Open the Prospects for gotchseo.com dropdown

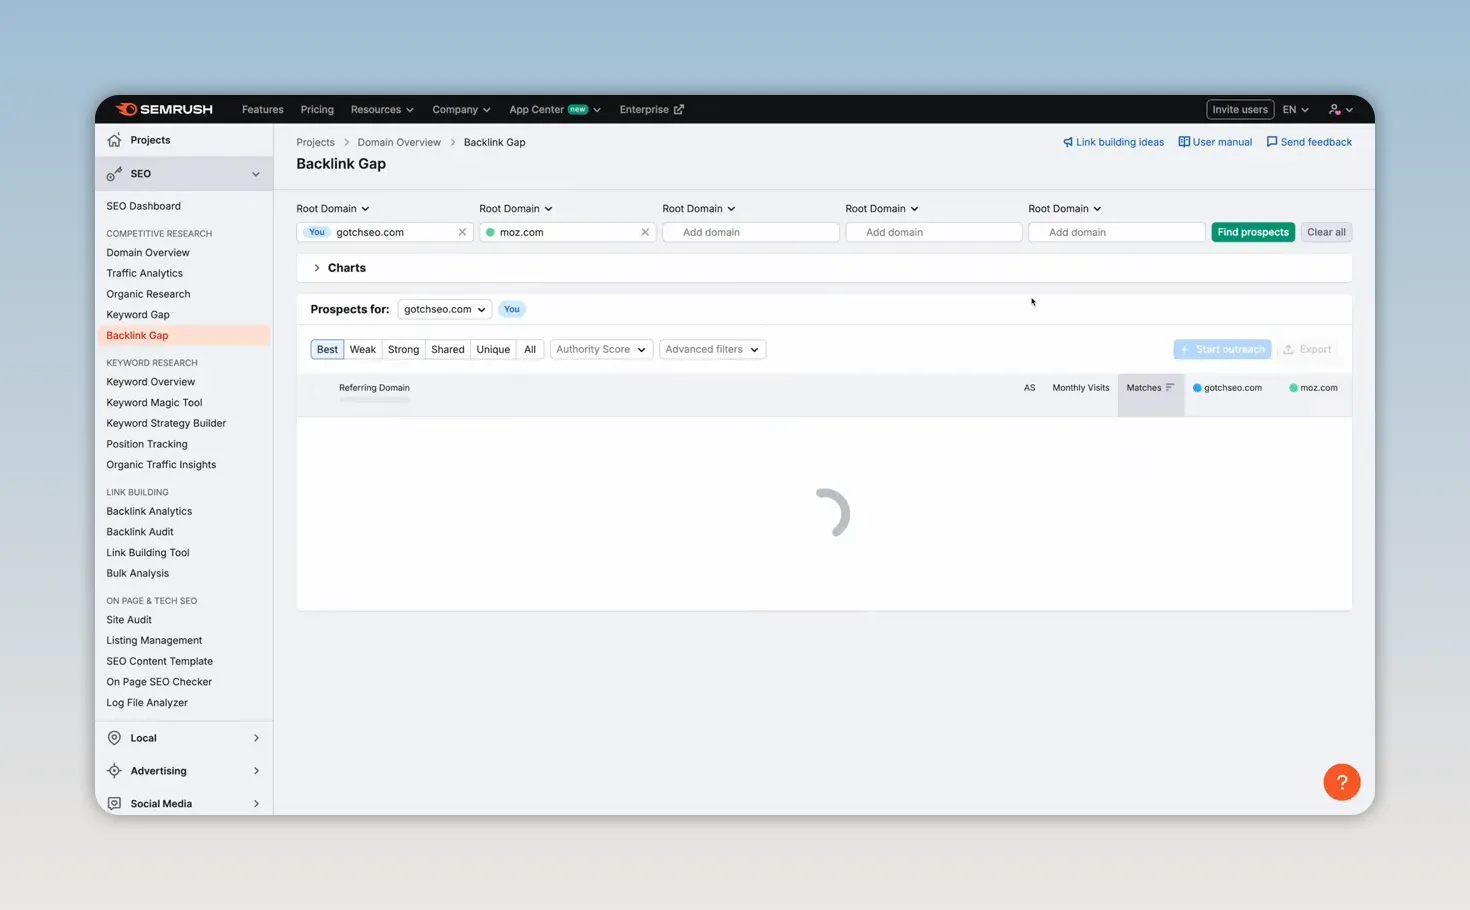[x=444, y=310]
